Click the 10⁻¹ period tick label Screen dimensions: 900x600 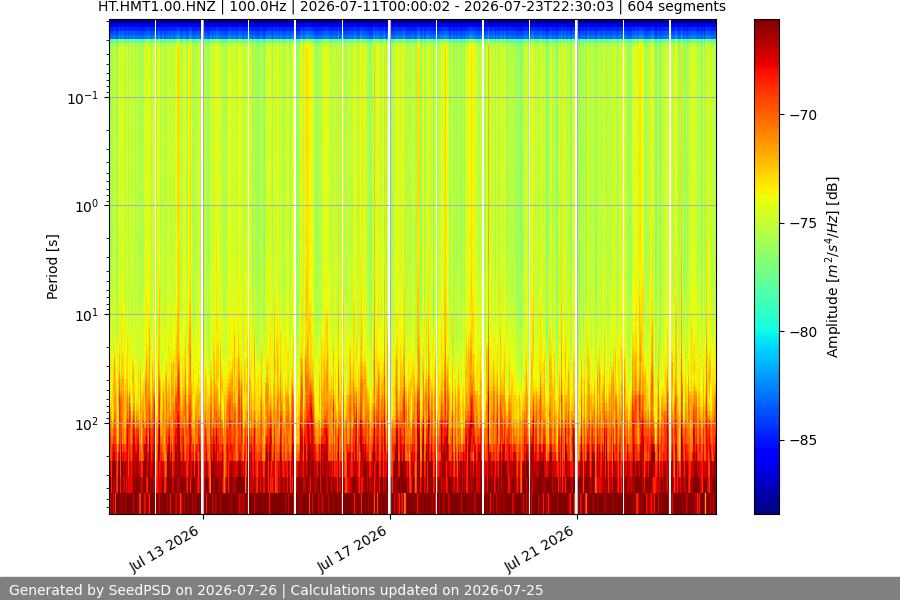pyautogui.click(x=83, y=98)
